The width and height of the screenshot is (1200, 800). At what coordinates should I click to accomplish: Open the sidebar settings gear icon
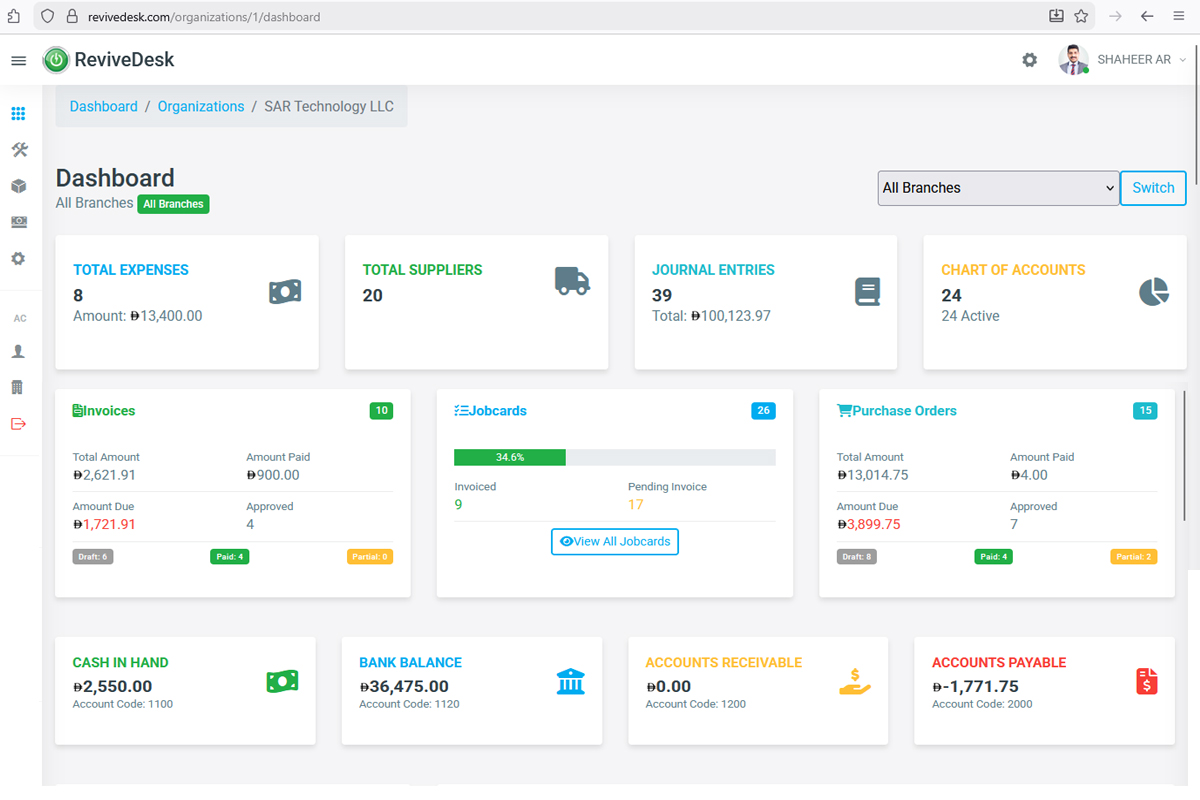(x=18, y=258)
